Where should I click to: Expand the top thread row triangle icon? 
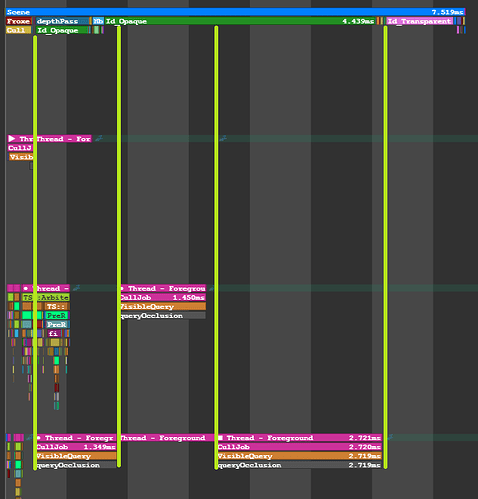click(x=12, y=138)
